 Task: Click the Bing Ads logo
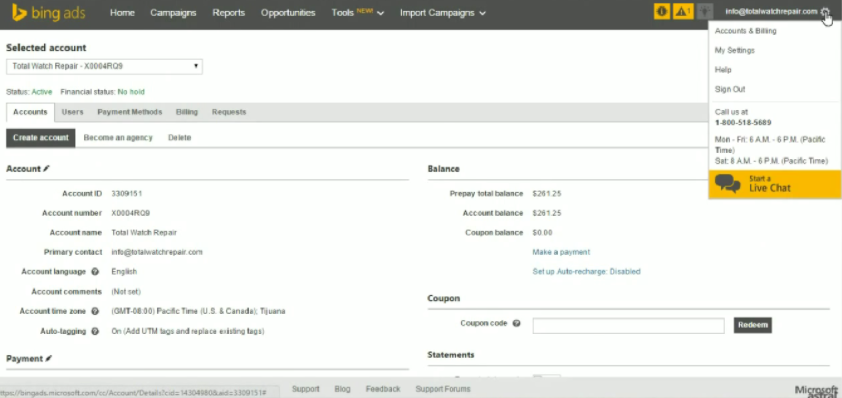(x=48, y=12)
